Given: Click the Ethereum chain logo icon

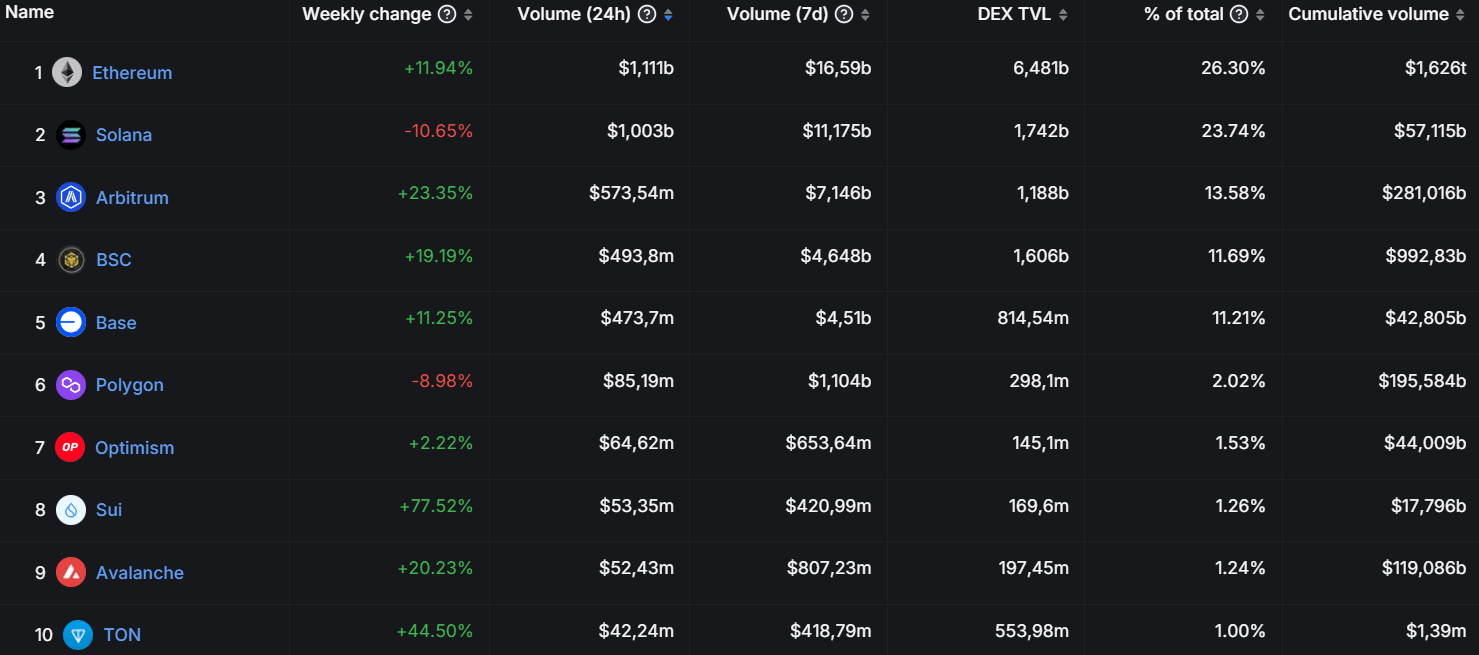Looking at the screenshot, I should [x=67, y=72].
